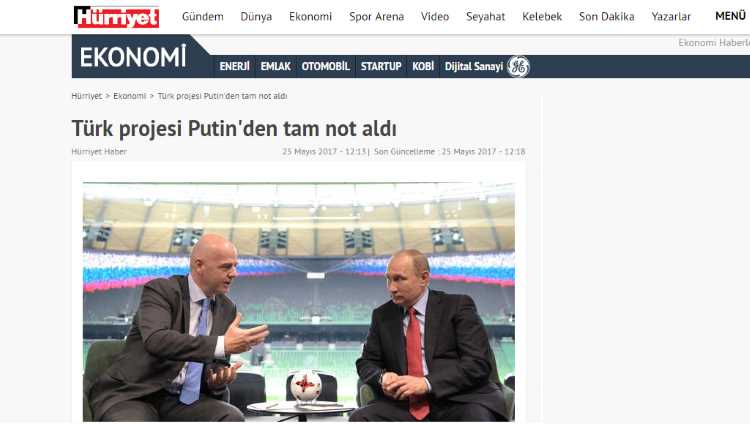The height and width of the screenshot is (424, 750).
Task: Navigate to the Video section
Action: coord(435,16)
